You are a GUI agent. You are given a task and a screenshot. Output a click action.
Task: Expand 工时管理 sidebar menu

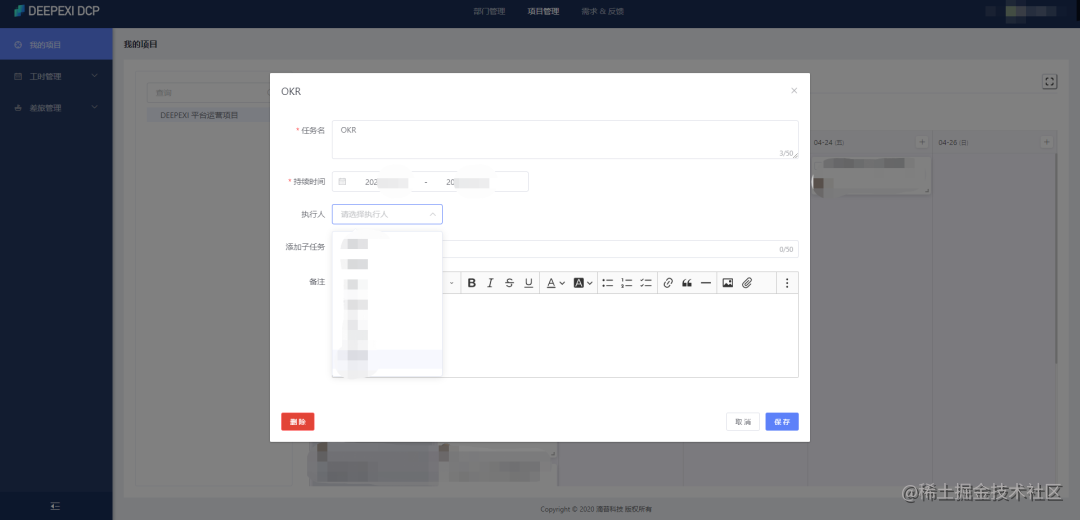point(56,76)
